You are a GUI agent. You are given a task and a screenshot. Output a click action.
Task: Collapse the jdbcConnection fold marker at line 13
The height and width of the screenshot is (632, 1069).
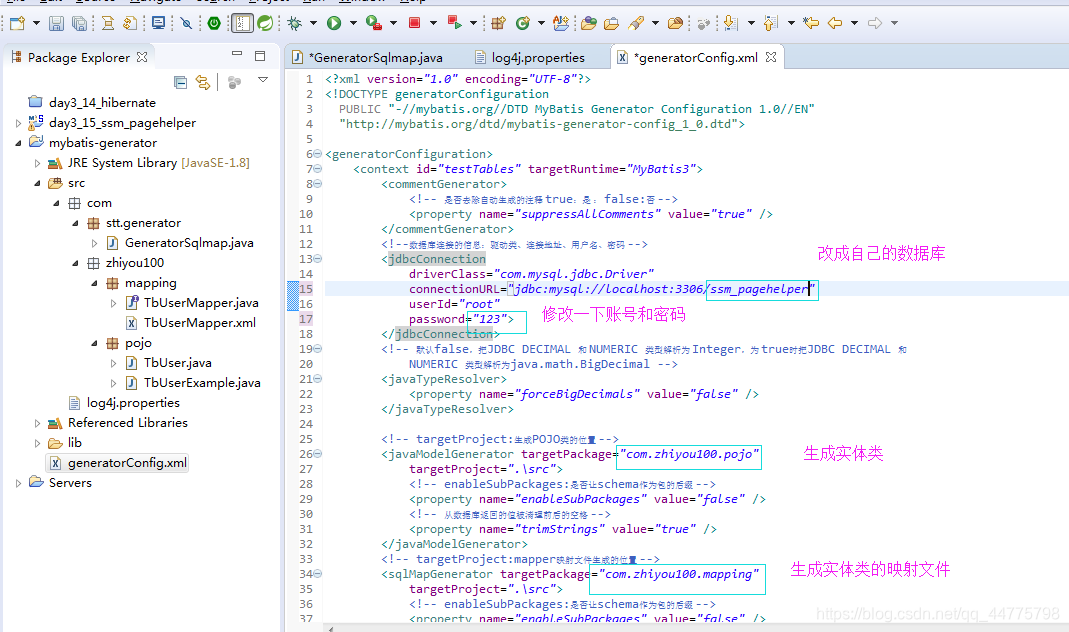318,259
